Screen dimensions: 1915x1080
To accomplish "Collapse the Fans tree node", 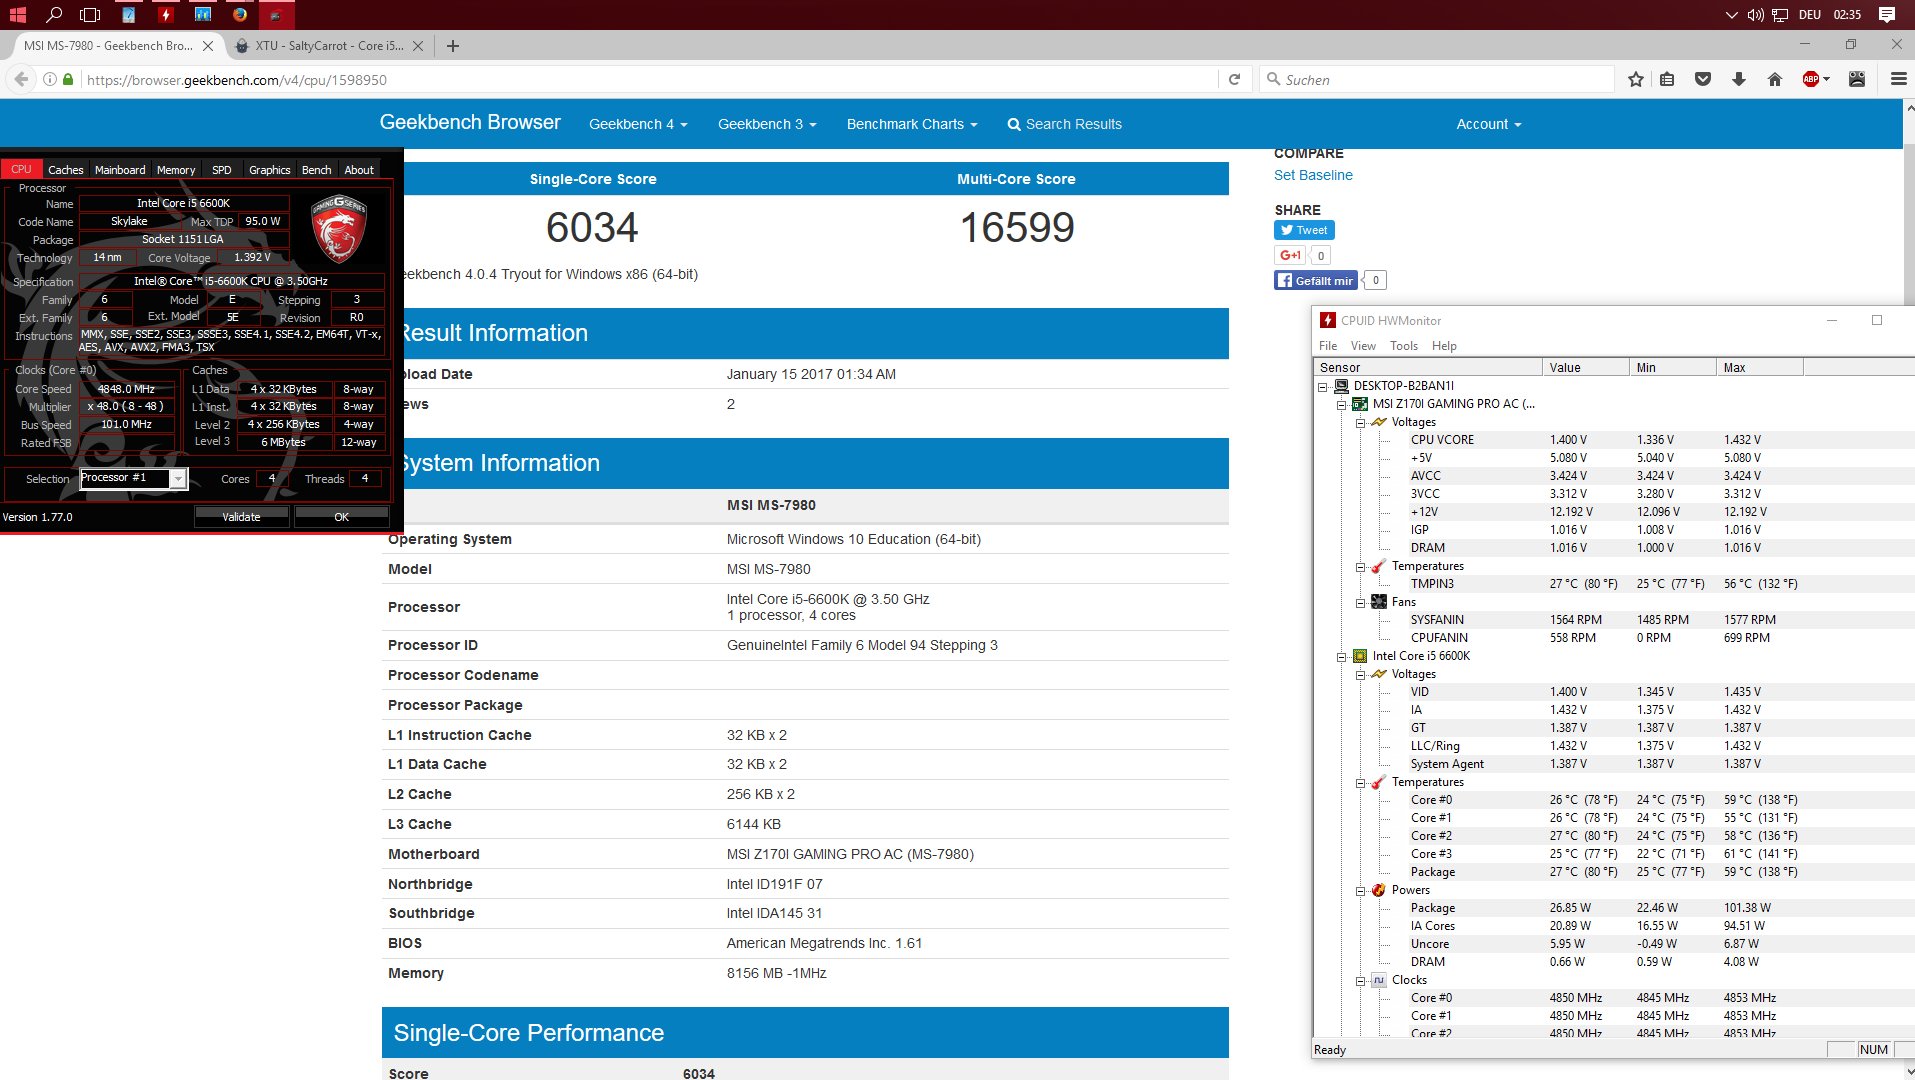I will (1361, 603).
